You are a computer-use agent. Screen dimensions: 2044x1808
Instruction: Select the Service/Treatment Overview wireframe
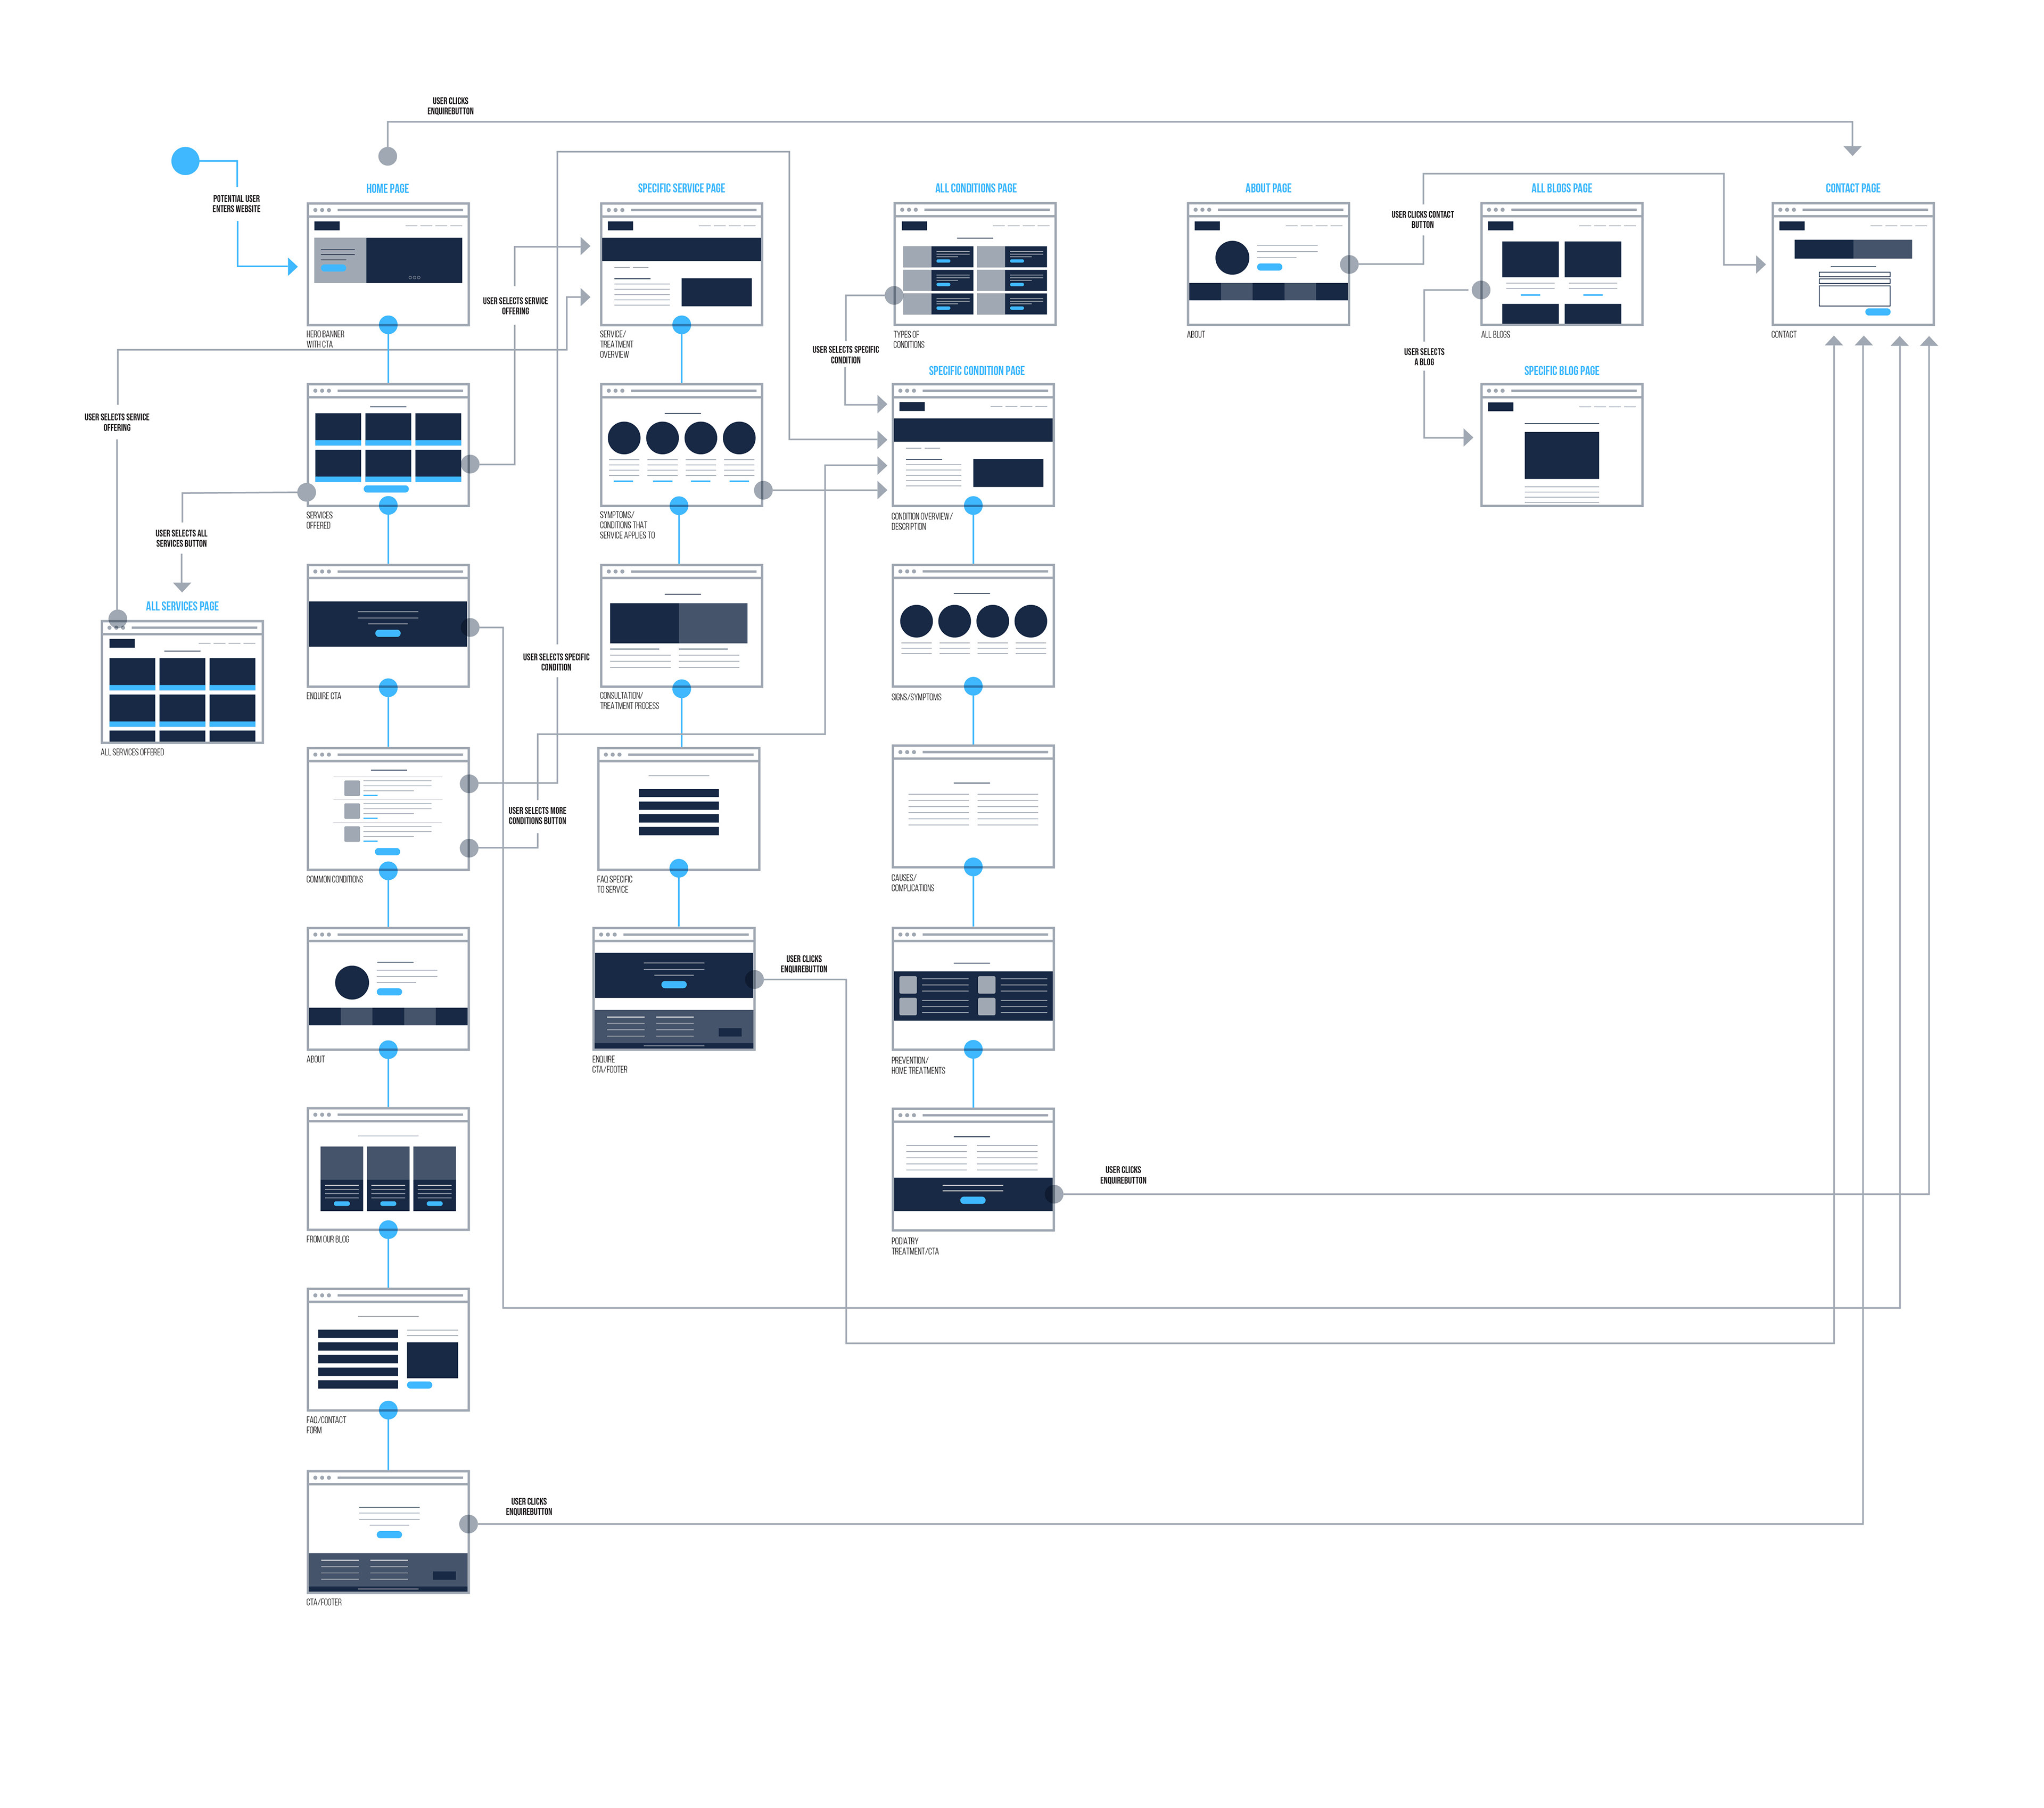pyautogui.click(x=681, y=264)
